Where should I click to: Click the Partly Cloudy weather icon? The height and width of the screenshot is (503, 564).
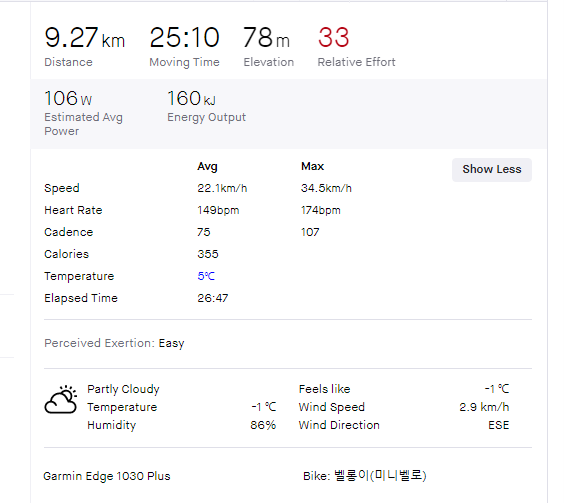click(61, 400)
